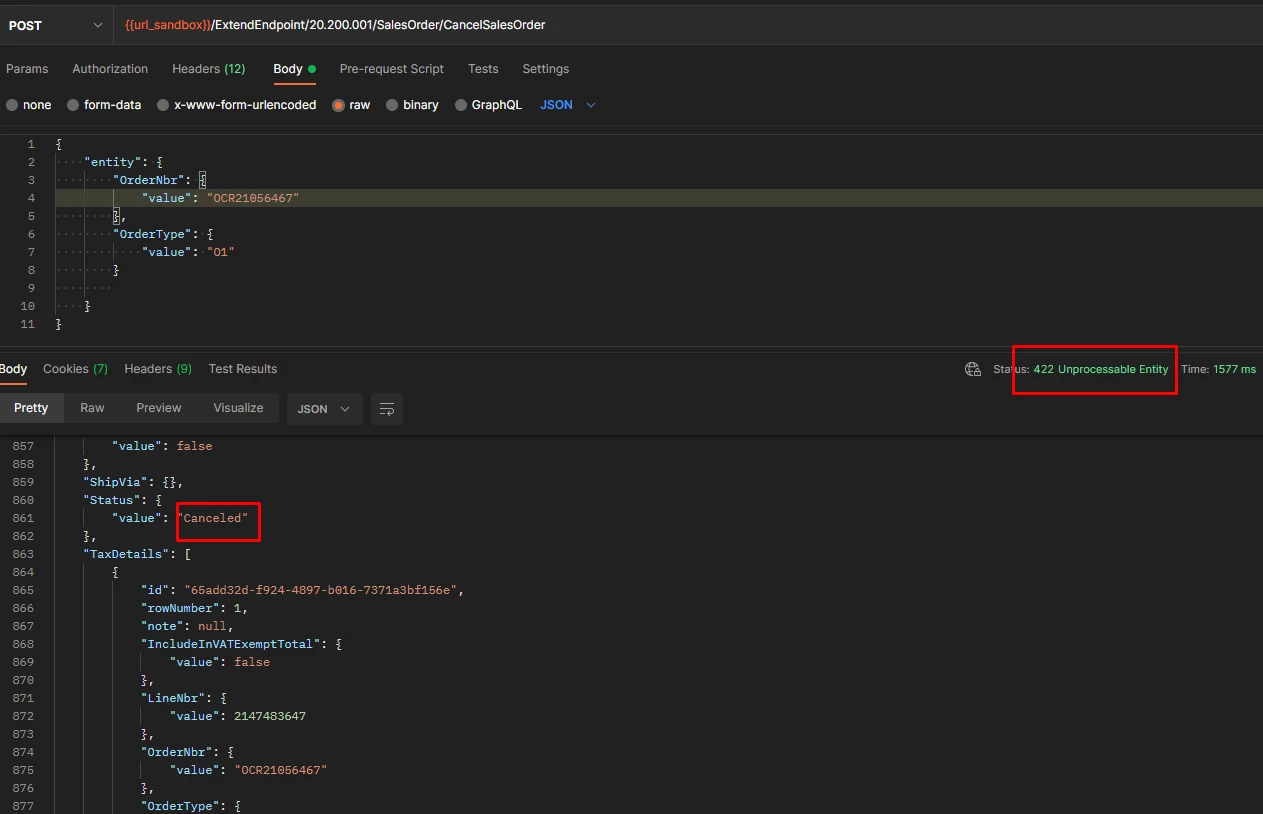The height and width of the screenshot is (814, 1263).
Task: Open the POST method dropdown
Action: click(56, 25)
